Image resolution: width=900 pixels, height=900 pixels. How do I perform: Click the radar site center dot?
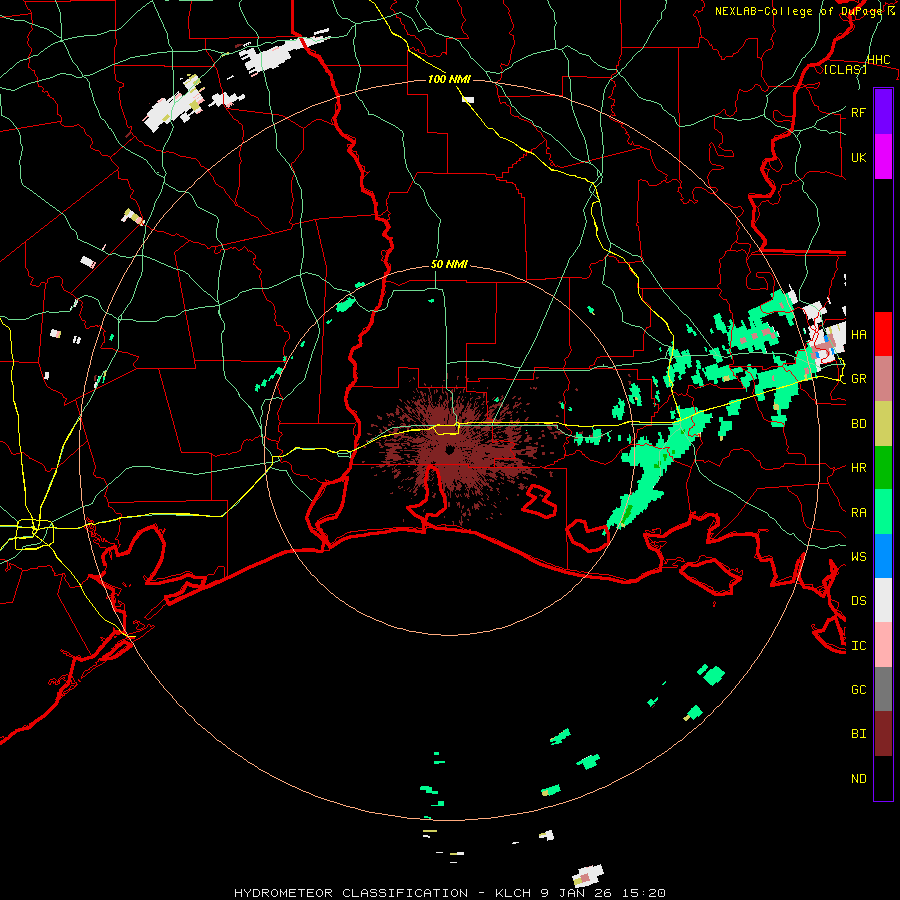pyautogui.click(x=449, y=449)
